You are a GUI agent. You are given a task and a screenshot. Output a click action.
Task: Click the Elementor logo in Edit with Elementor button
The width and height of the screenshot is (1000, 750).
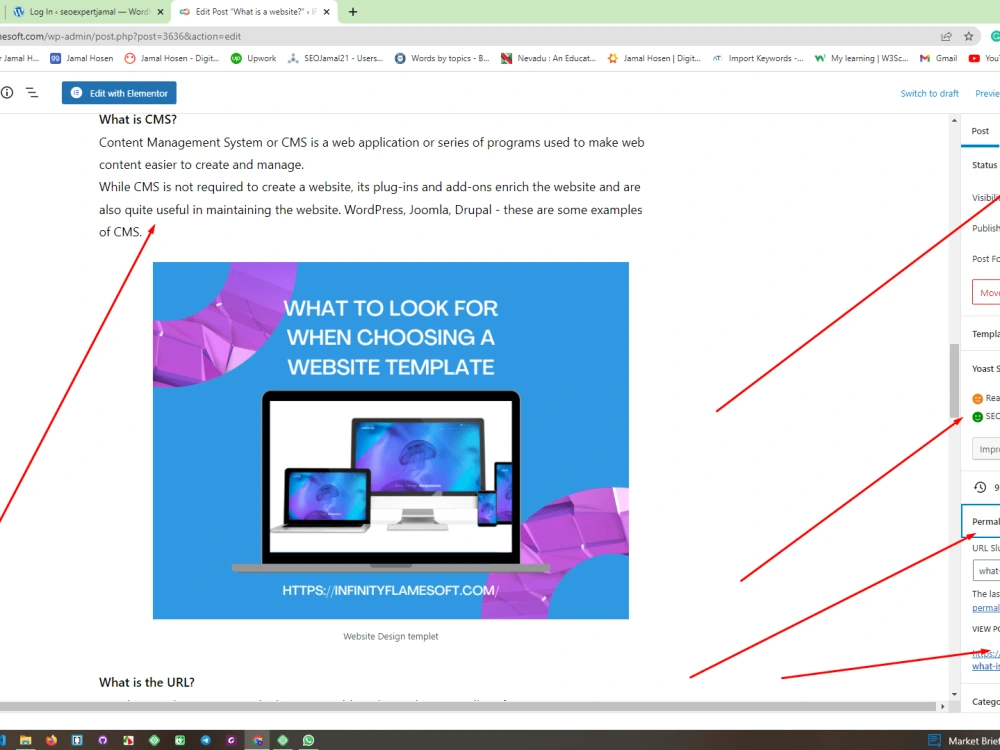pyautogui.click(x=77, y=92)
